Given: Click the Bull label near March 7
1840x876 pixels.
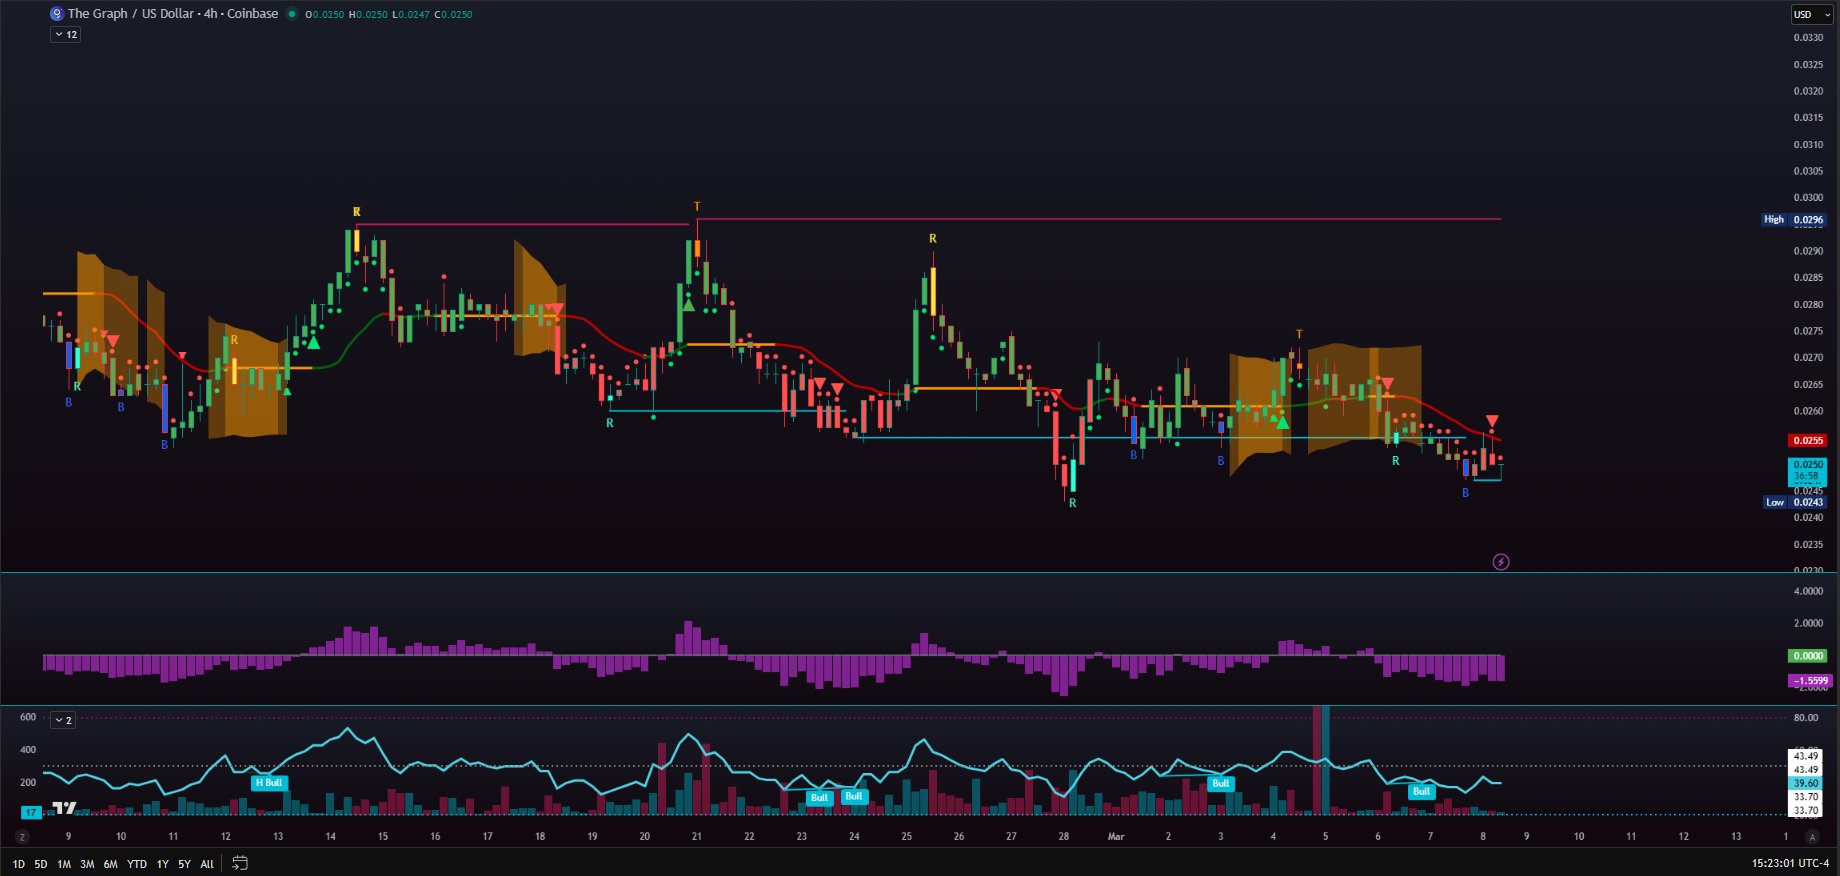Looking at the screenshot, I should [1421, 792].
